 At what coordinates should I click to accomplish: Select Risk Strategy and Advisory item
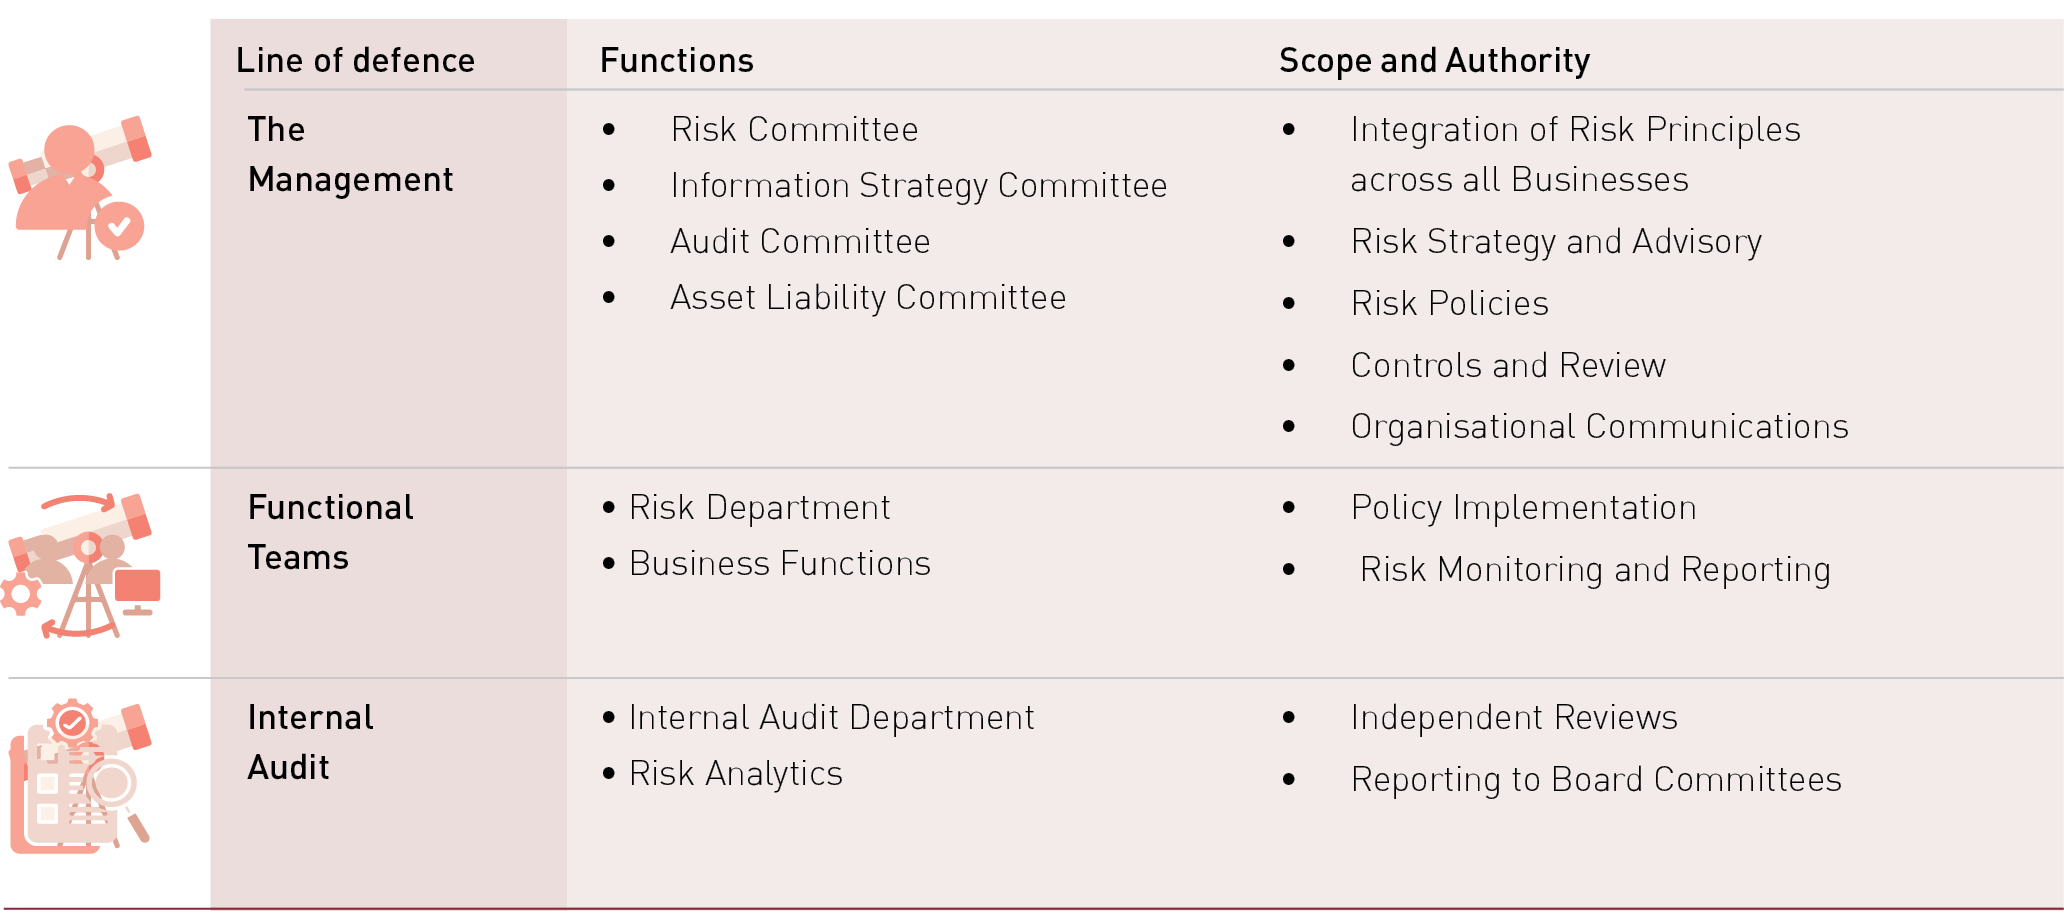click(1556, 242)
